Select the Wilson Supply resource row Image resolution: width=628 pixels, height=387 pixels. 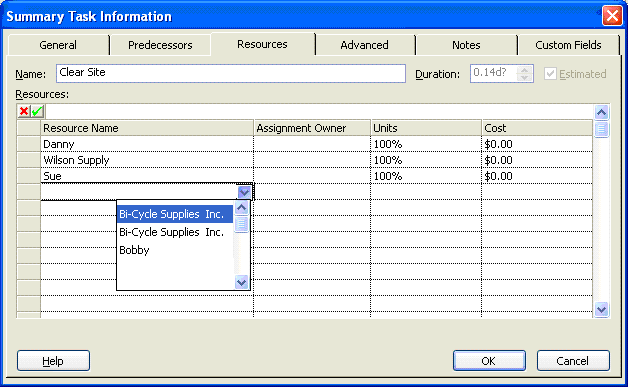304,160
